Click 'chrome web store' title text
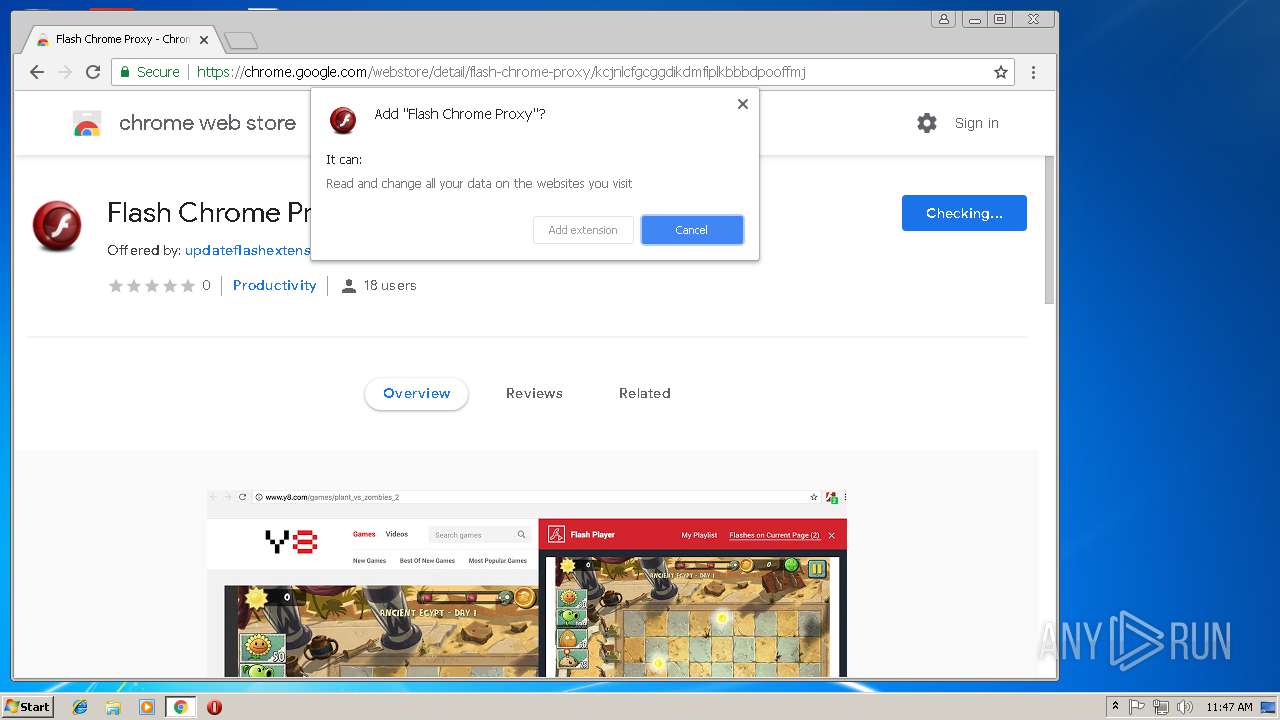Image resolution: width=1280 pixels, height=720 pixels. (207, 123)
